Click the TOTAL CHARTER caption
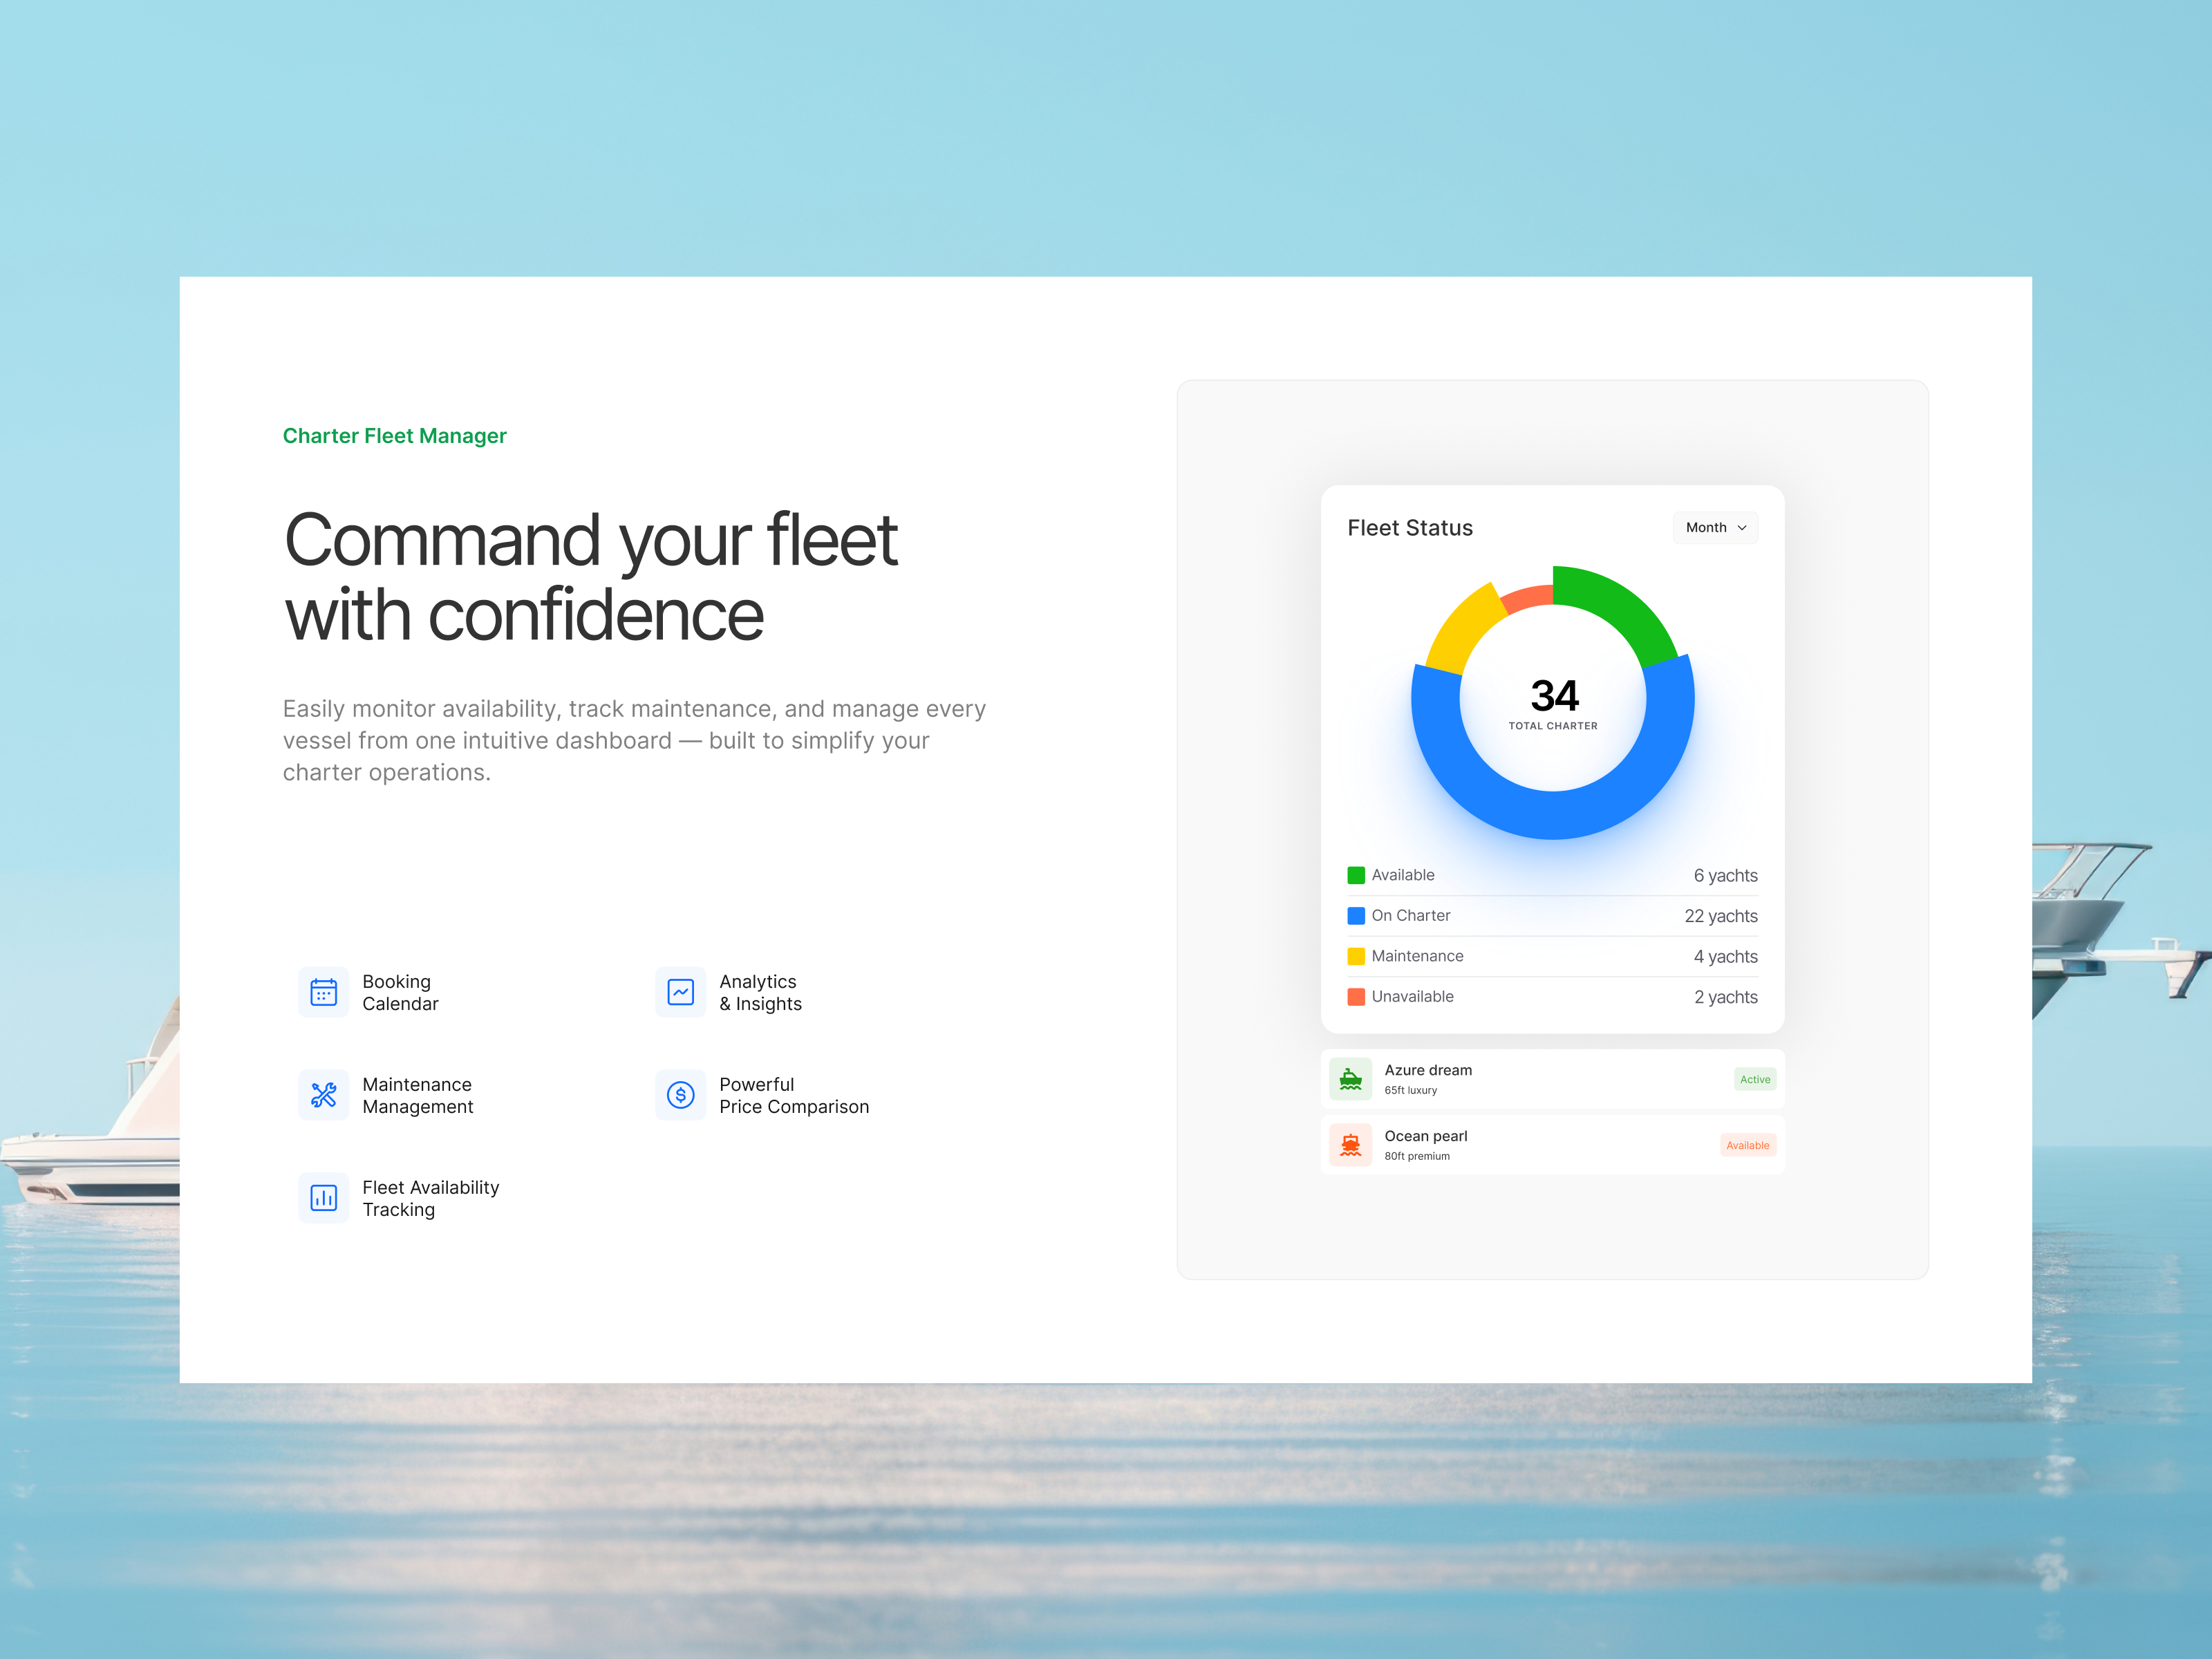This screenshot has width=2212, height=1659. click(1553, 726)
